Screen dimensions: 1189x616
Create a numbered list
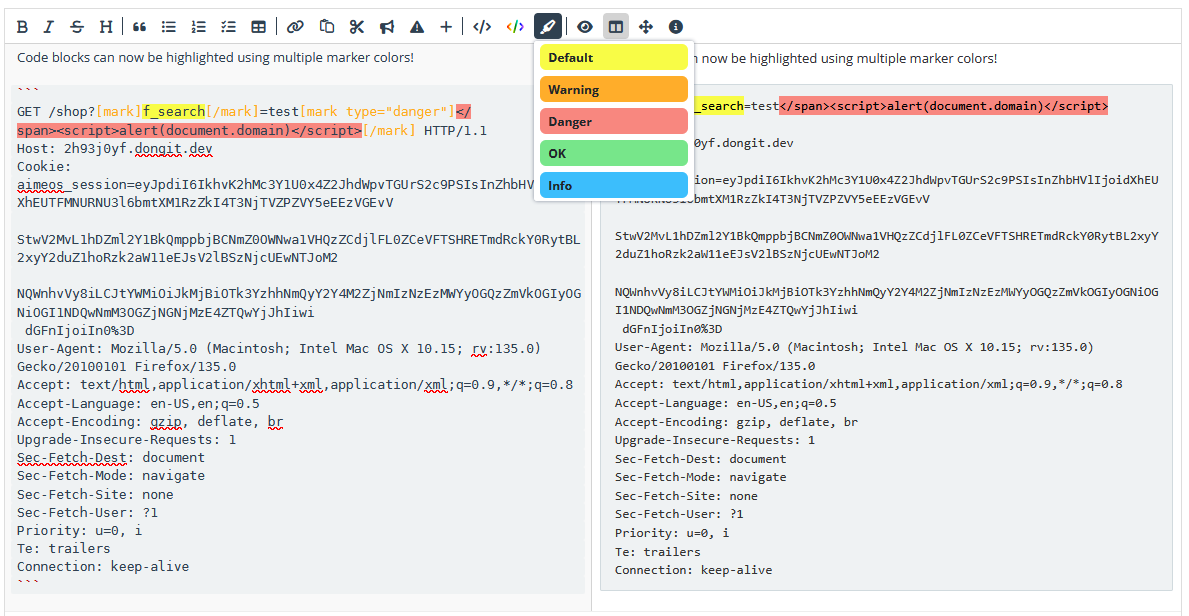[199, 27]
